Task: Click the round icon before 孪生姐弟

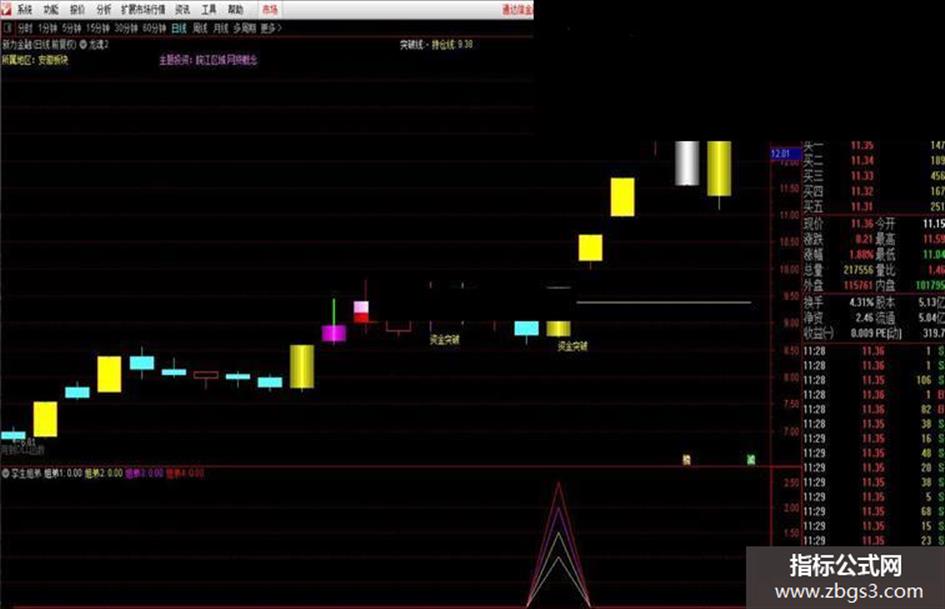Action: point(5,473)
